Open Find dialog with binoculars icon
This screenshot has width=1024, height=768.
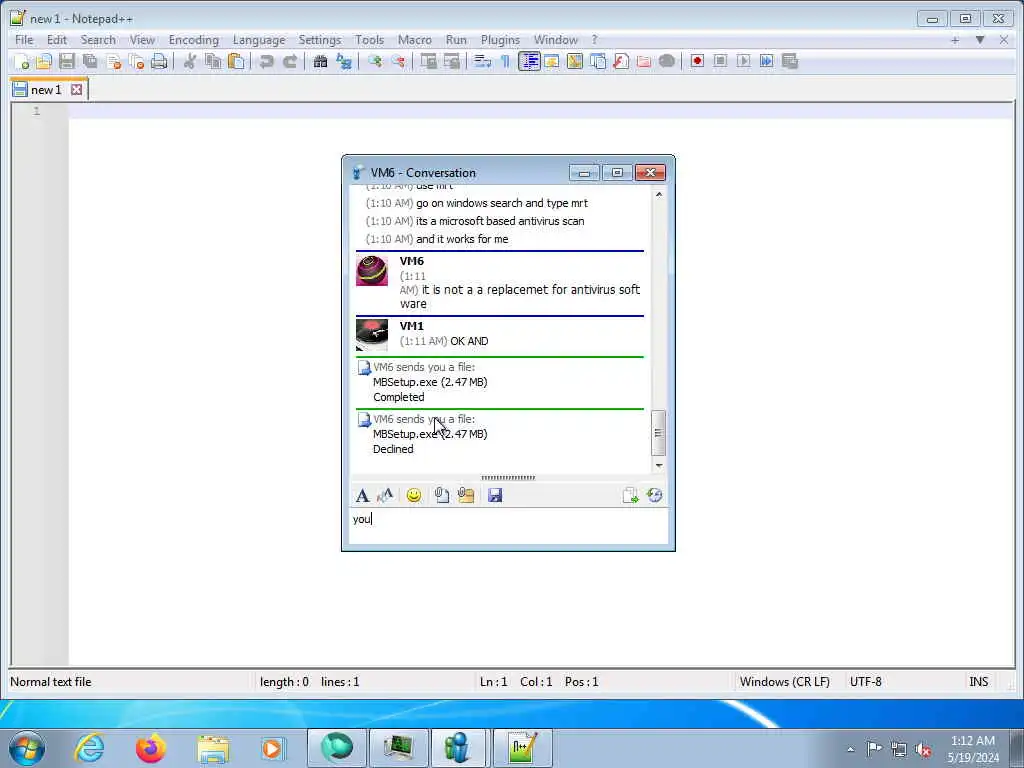click(x=320, y=61)
